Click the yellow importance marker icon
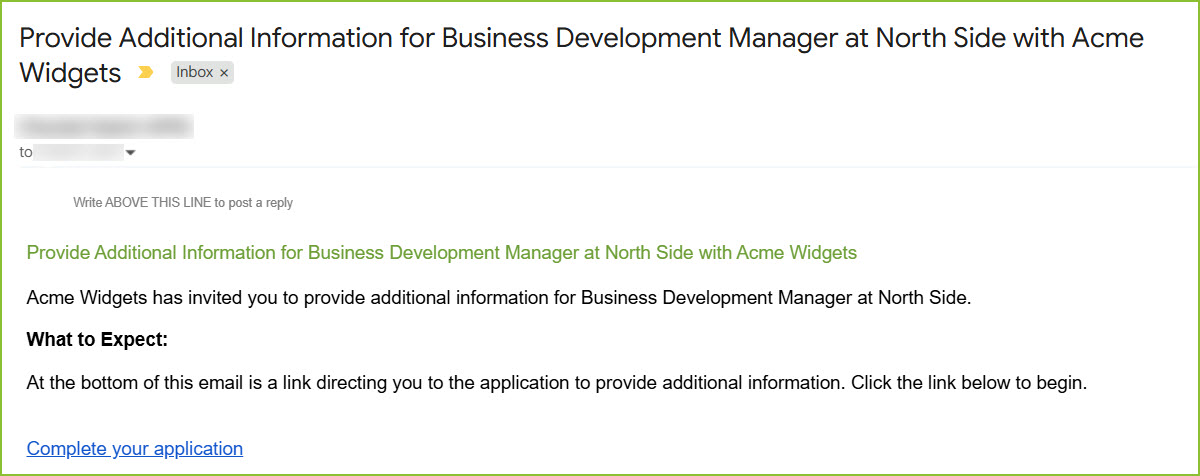 click(146, 73)
